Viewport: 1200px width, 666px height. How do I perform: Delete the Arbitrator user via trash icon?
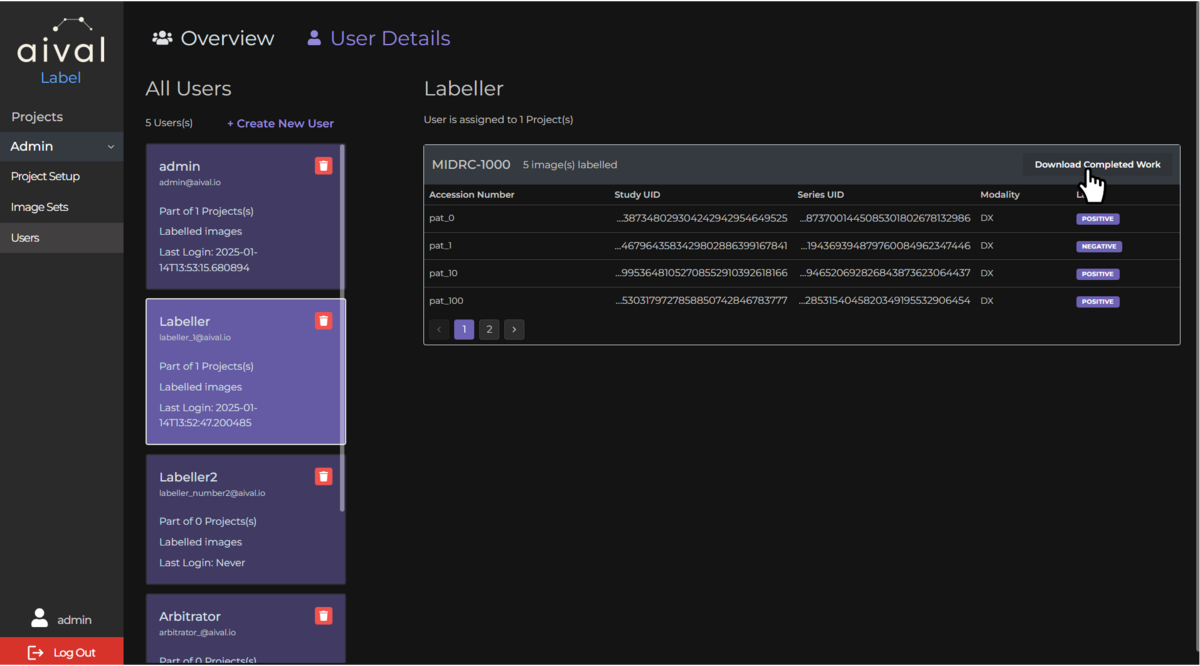click(323, 615)
